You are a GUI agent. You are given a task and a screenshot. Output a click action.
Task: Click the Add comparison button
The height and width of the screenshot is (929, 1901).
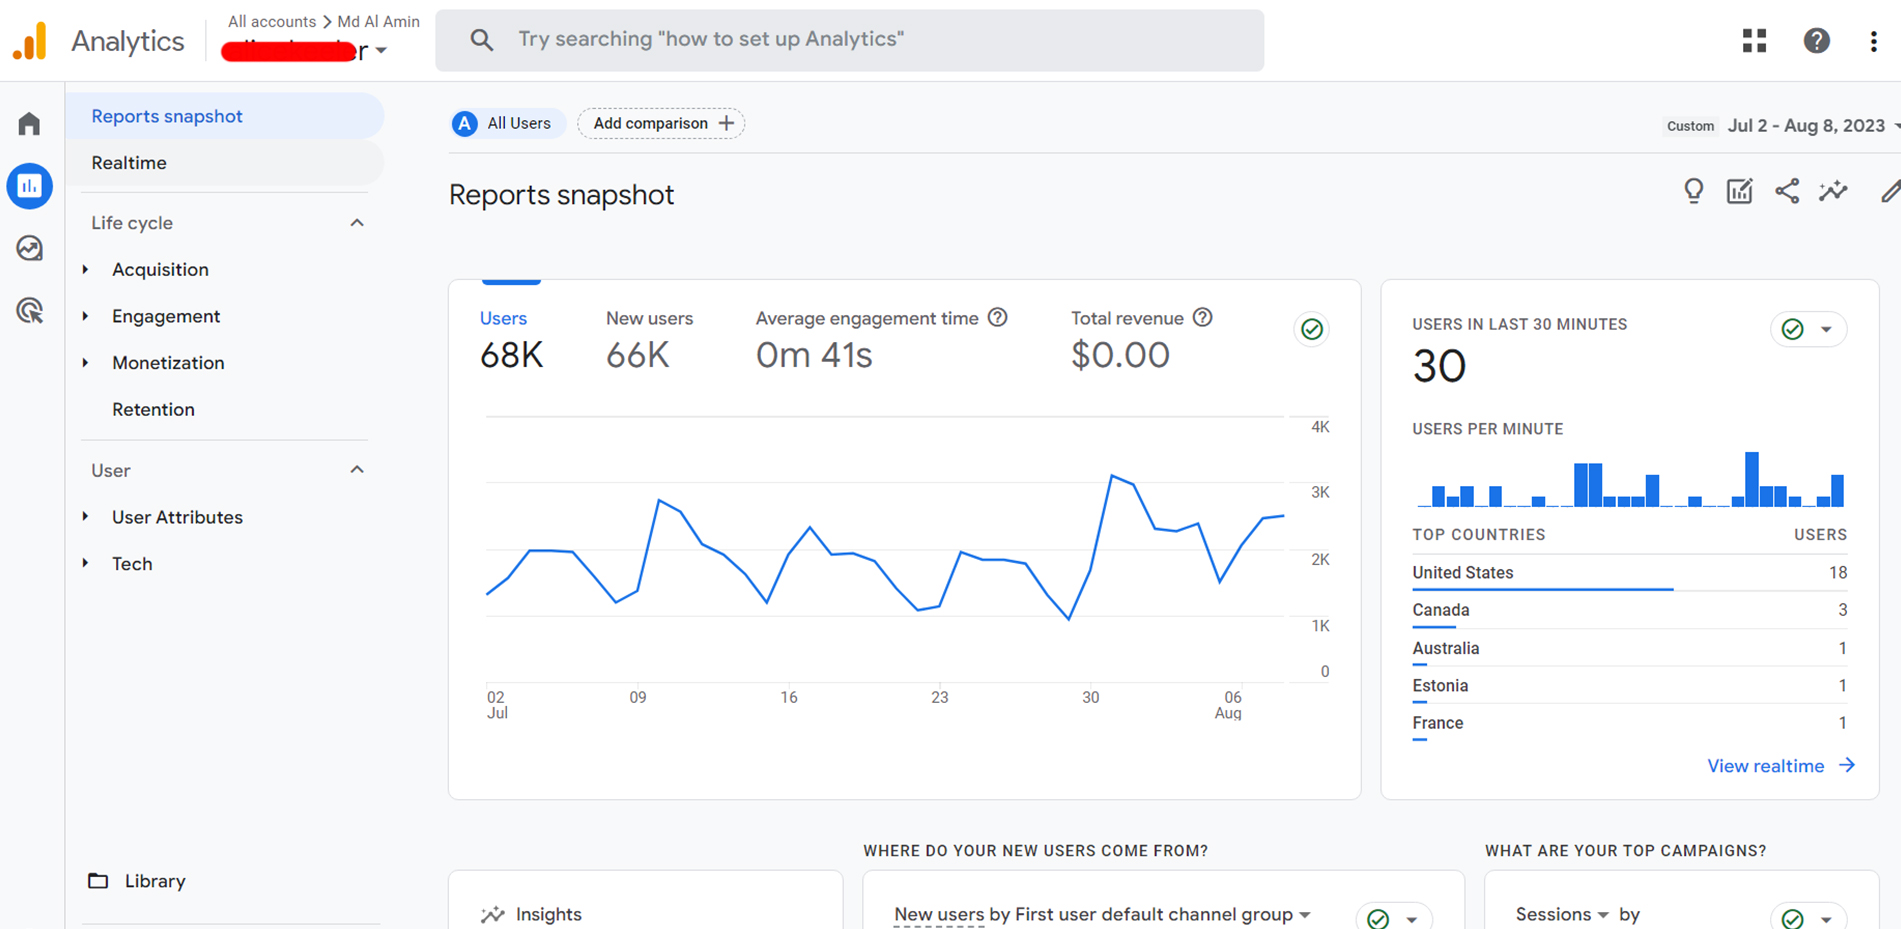[x=661, y=123]
